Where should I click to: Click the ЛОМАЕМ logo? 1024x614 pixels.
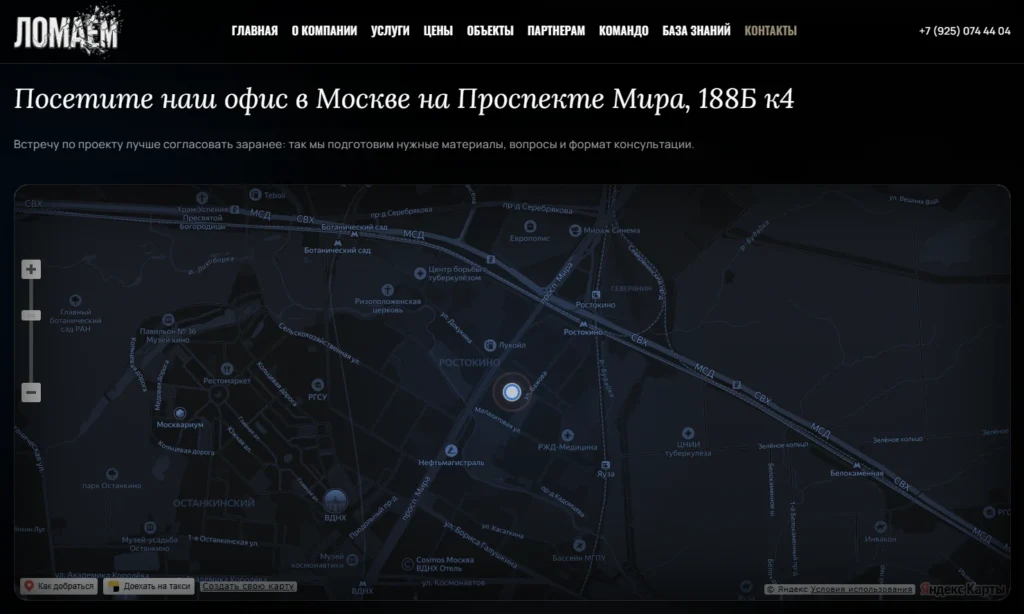(x=67, y=30)
